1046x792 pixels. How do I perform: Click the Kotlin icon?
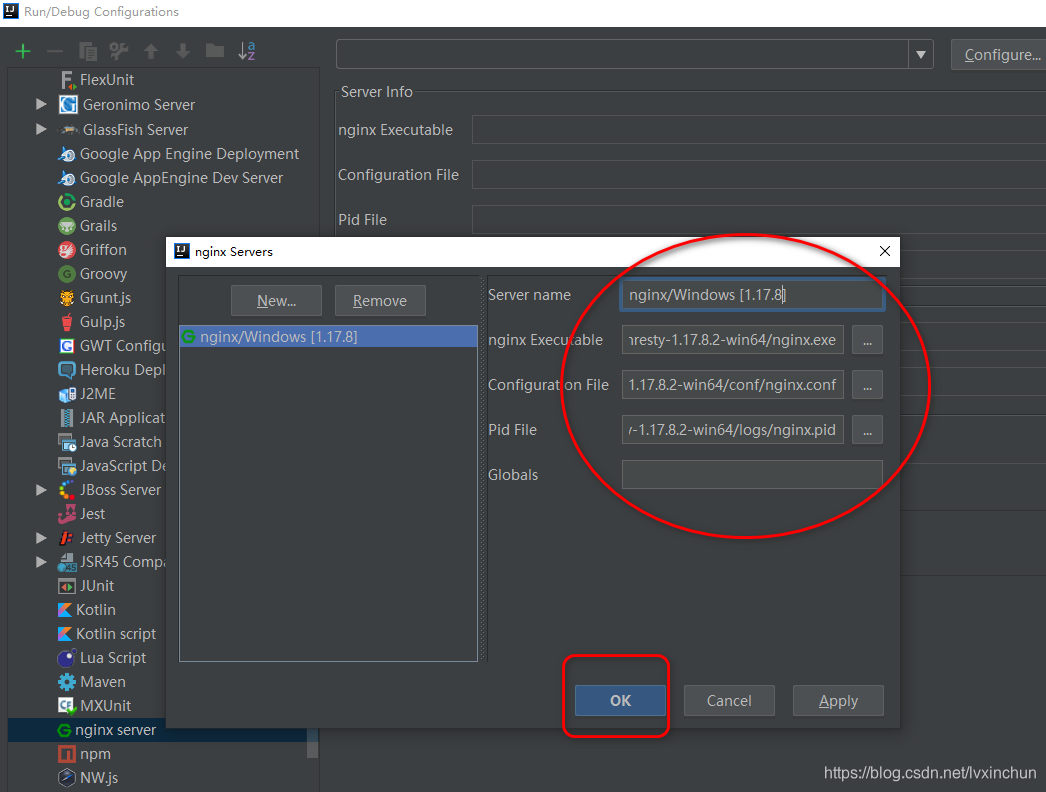[x=65, y=610]
